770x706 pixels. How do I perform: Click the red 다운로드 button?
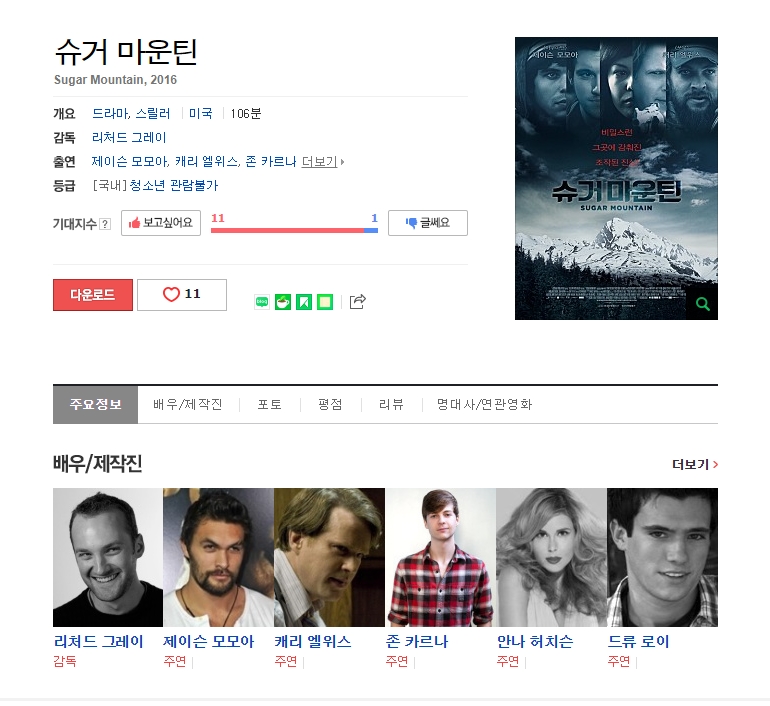click(x=93, y=295)
